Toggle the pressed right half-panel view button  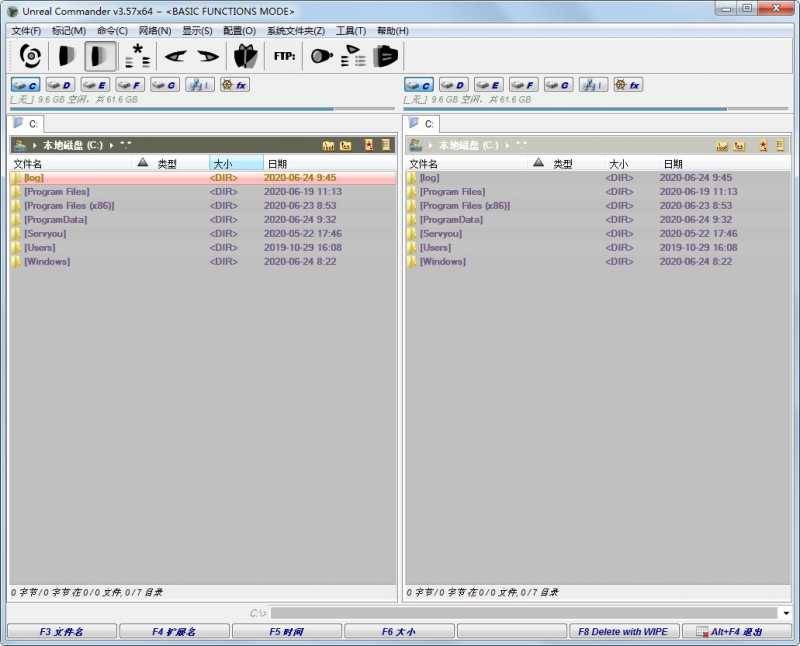[x=100, y=56]
